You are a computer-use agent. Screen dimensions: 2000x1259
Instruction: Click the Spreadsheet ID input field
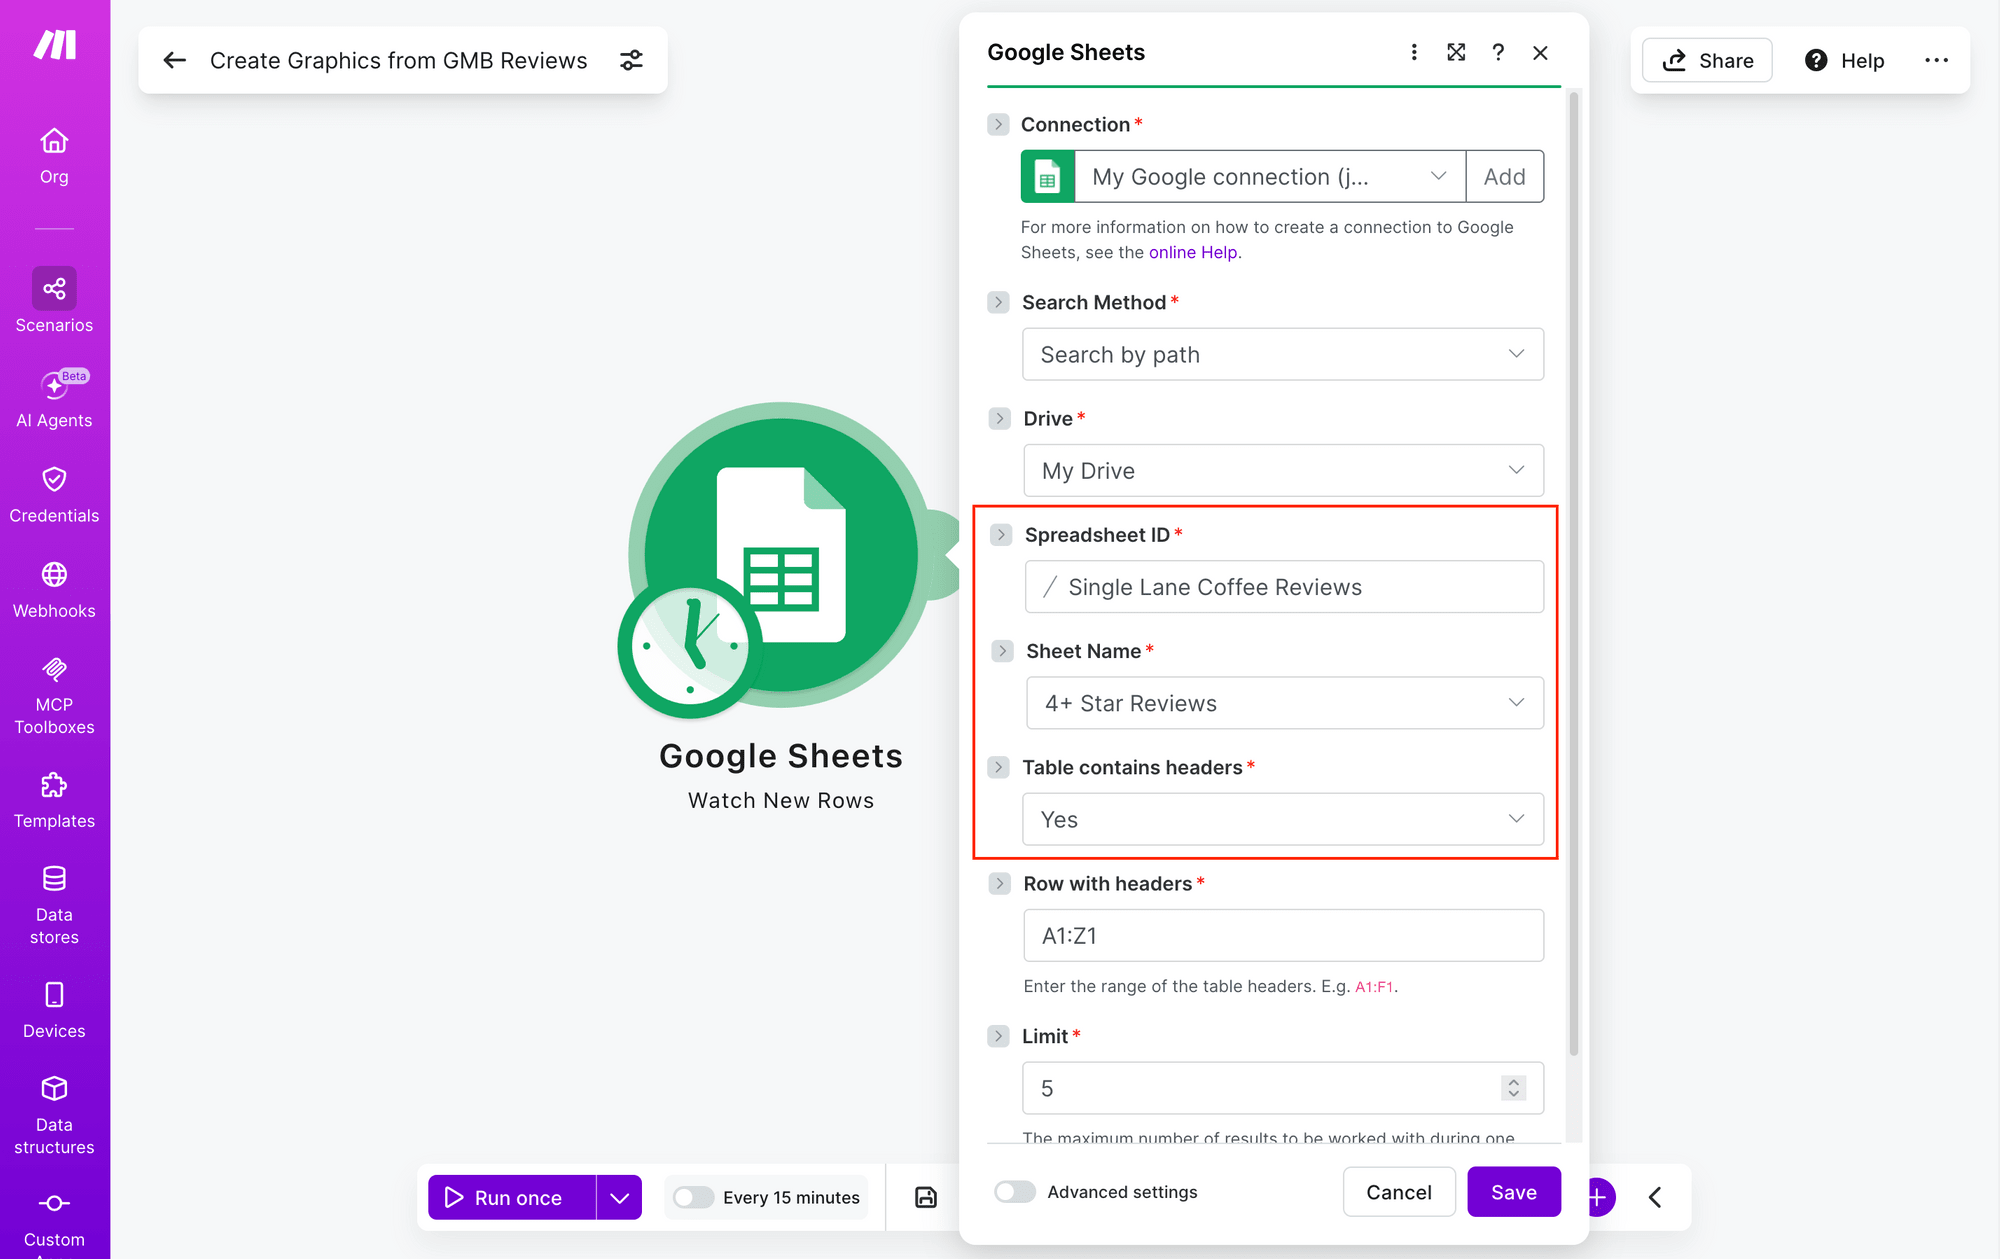[x=1284, y=587]
